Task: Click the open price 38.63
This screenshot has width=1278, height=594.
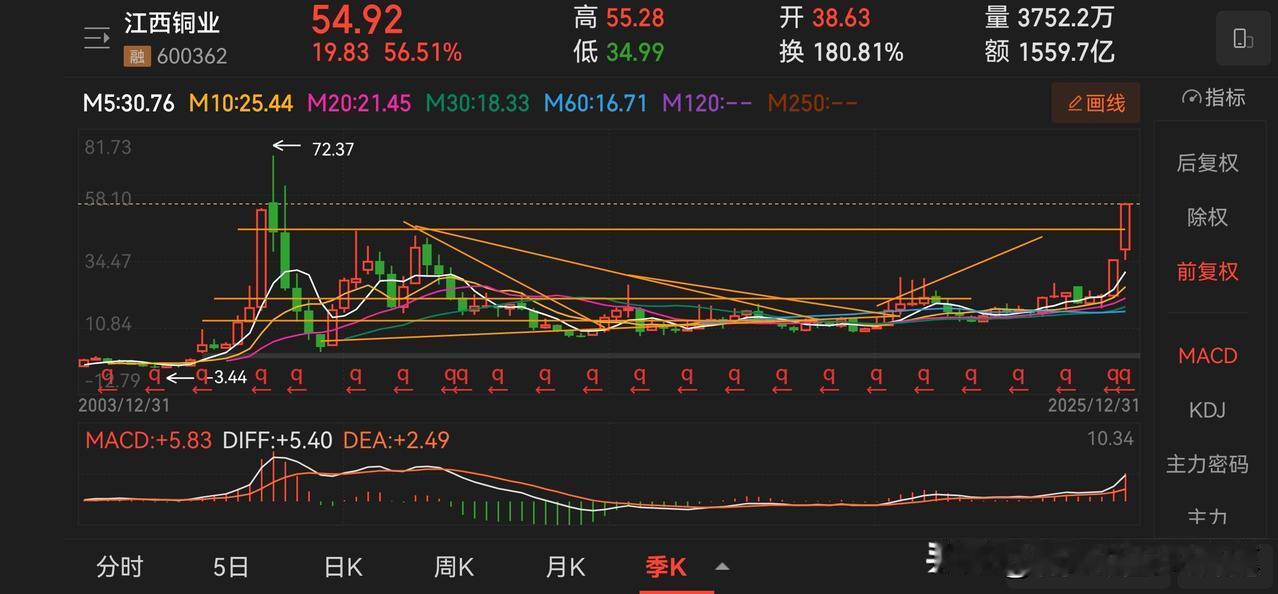Action: point(841,18)
